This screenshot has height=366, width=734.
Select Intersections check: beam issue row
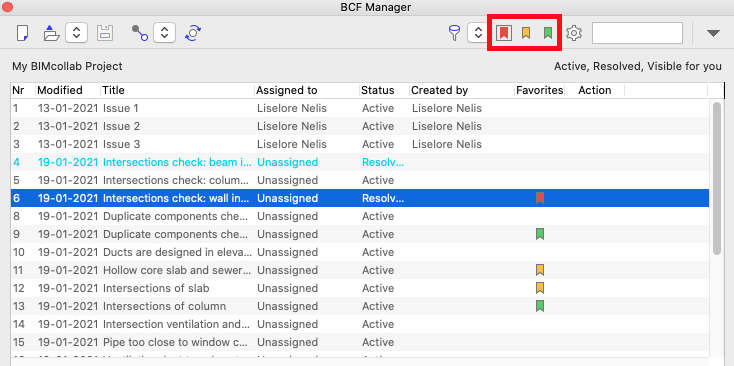click(360, 162)
